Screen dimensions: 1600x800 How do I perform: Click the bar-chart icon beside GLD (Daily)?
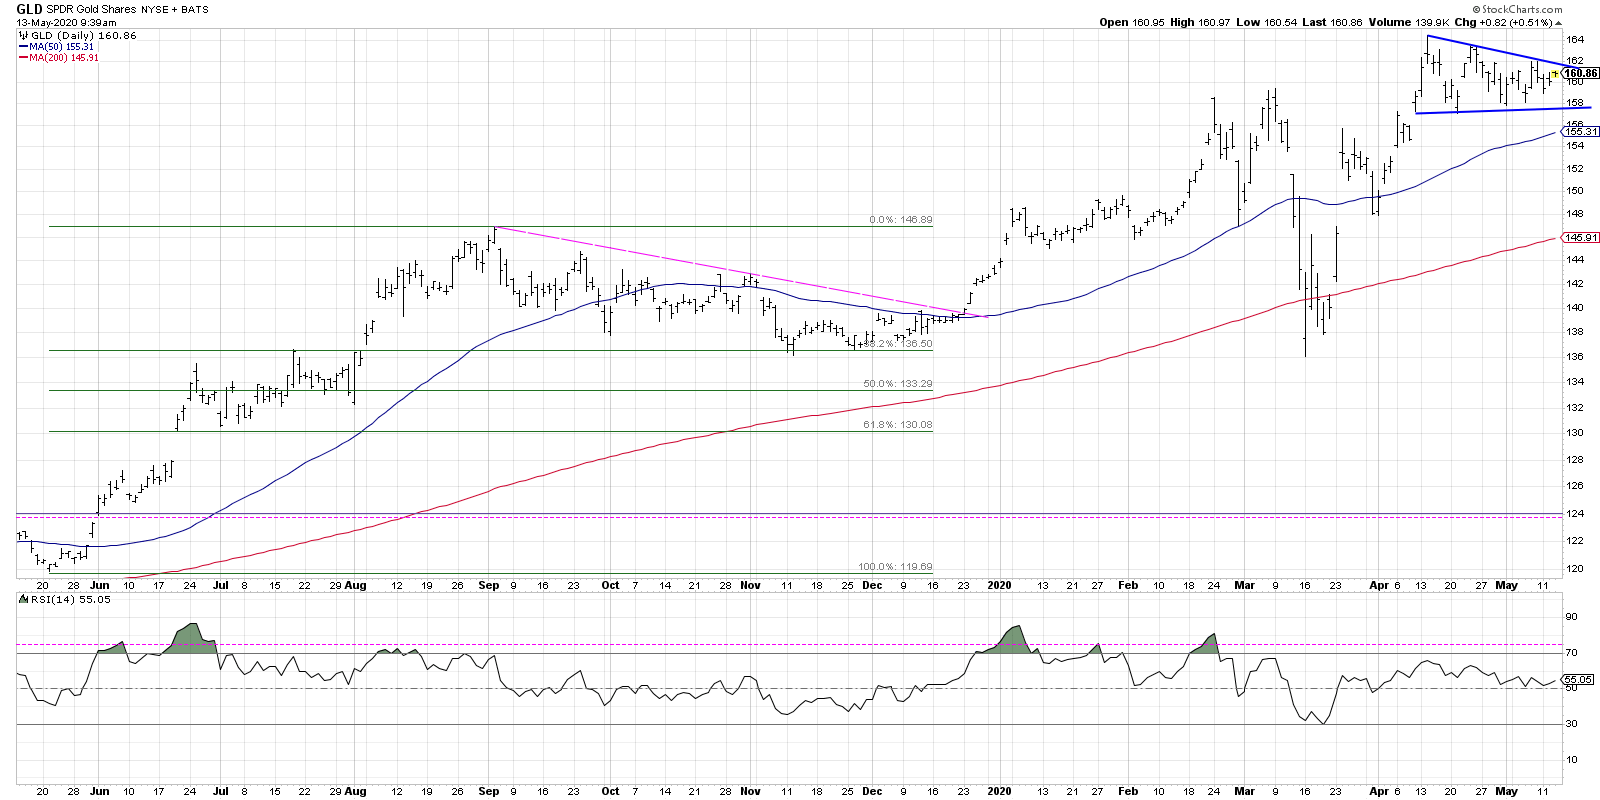coord(23,35)
